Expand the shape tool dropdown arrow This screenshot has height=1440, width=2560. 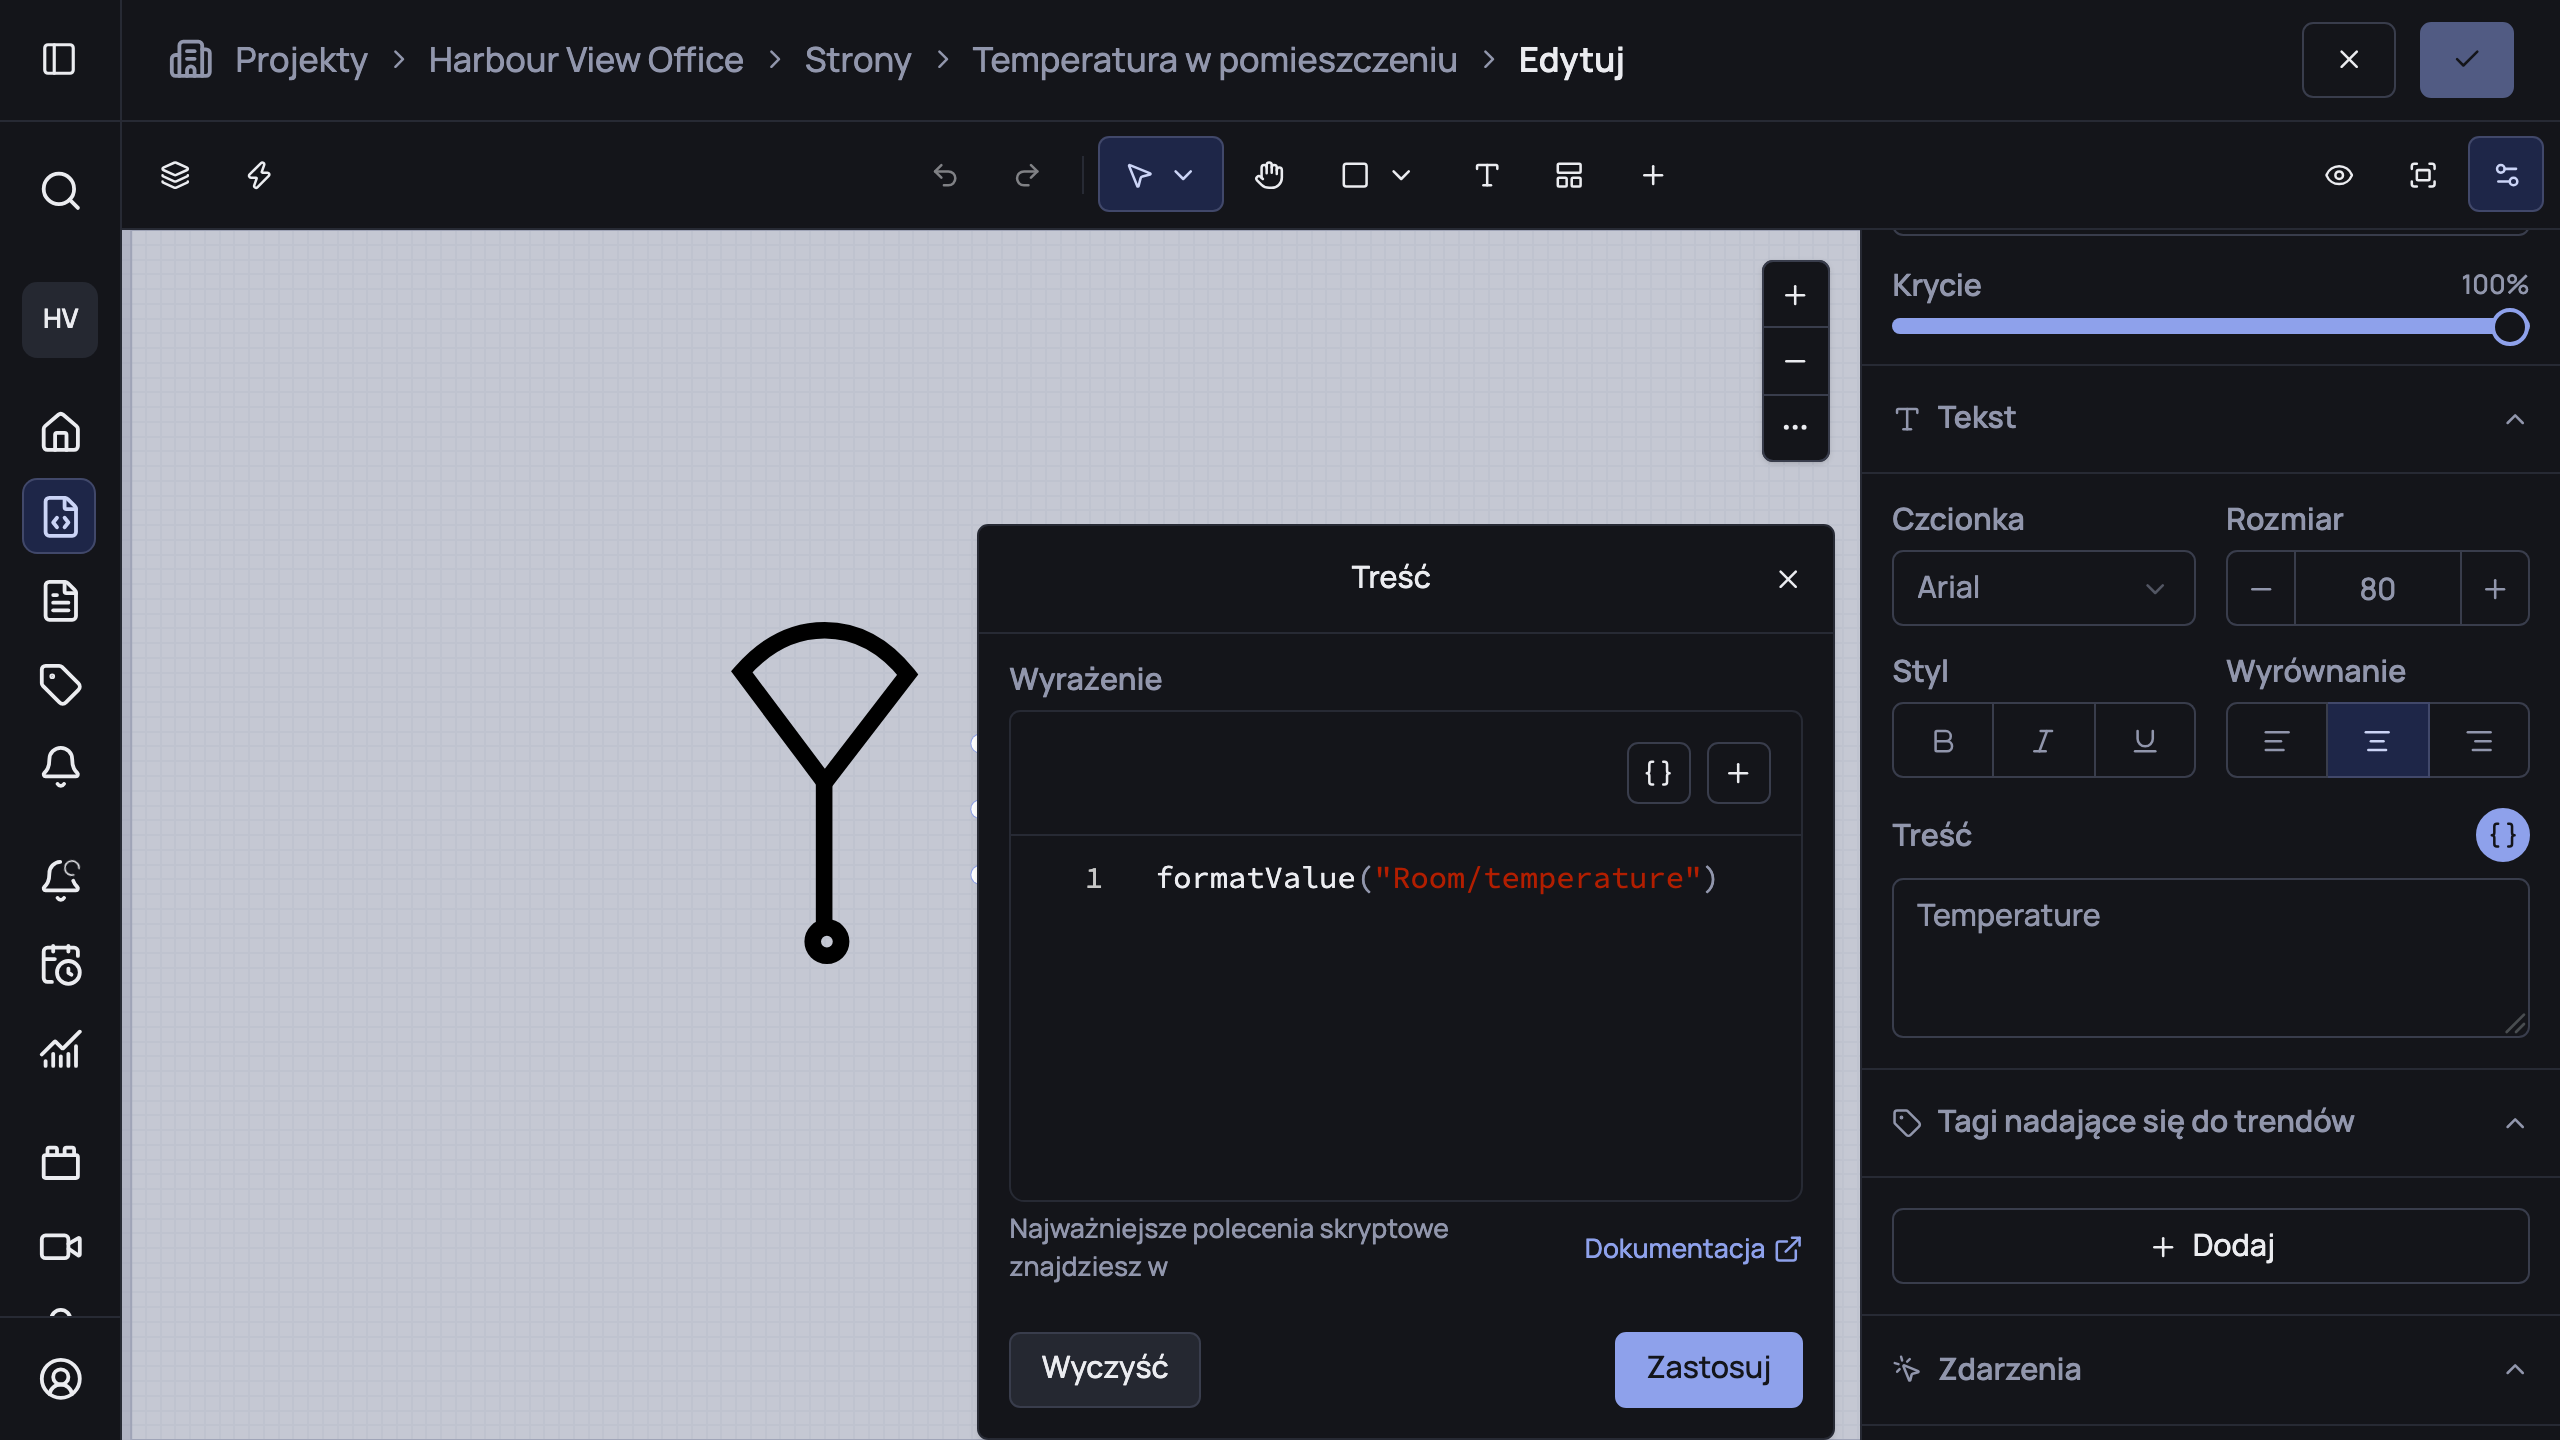1400,175
